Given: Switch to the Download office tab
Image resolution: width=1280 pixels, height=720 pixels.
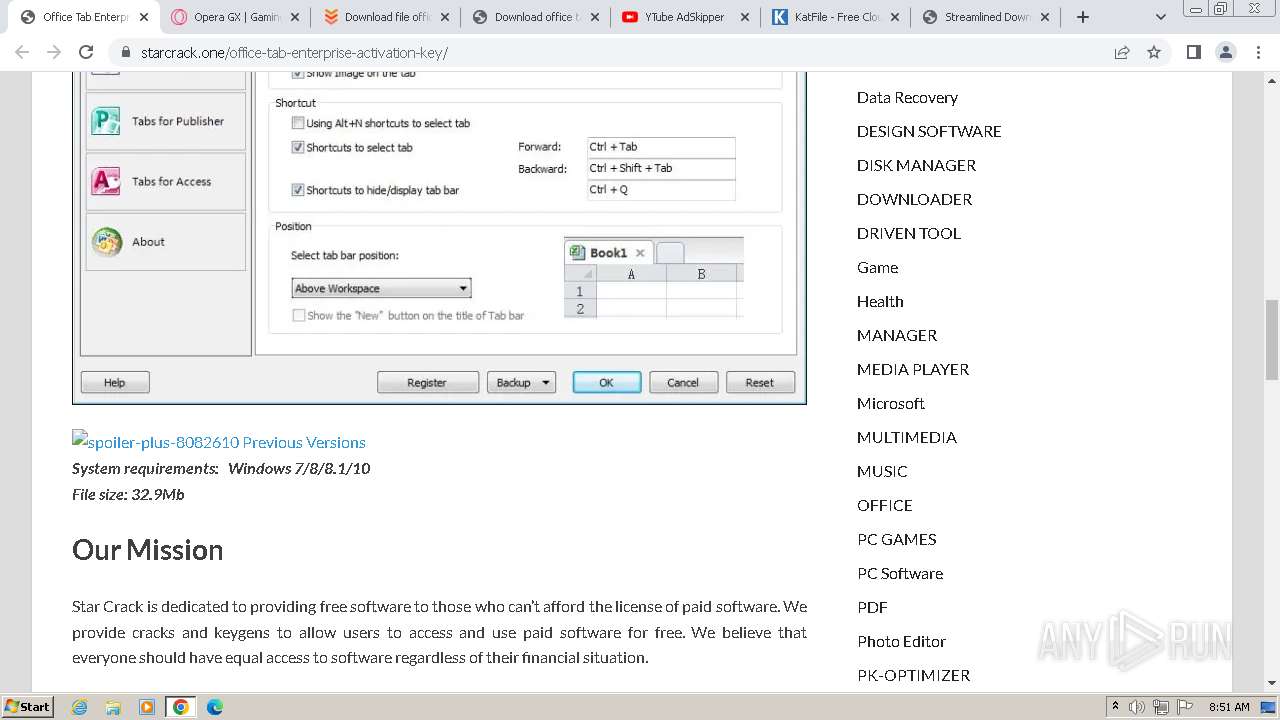Looking at the screenshot, I should click(x=535, y=17).
